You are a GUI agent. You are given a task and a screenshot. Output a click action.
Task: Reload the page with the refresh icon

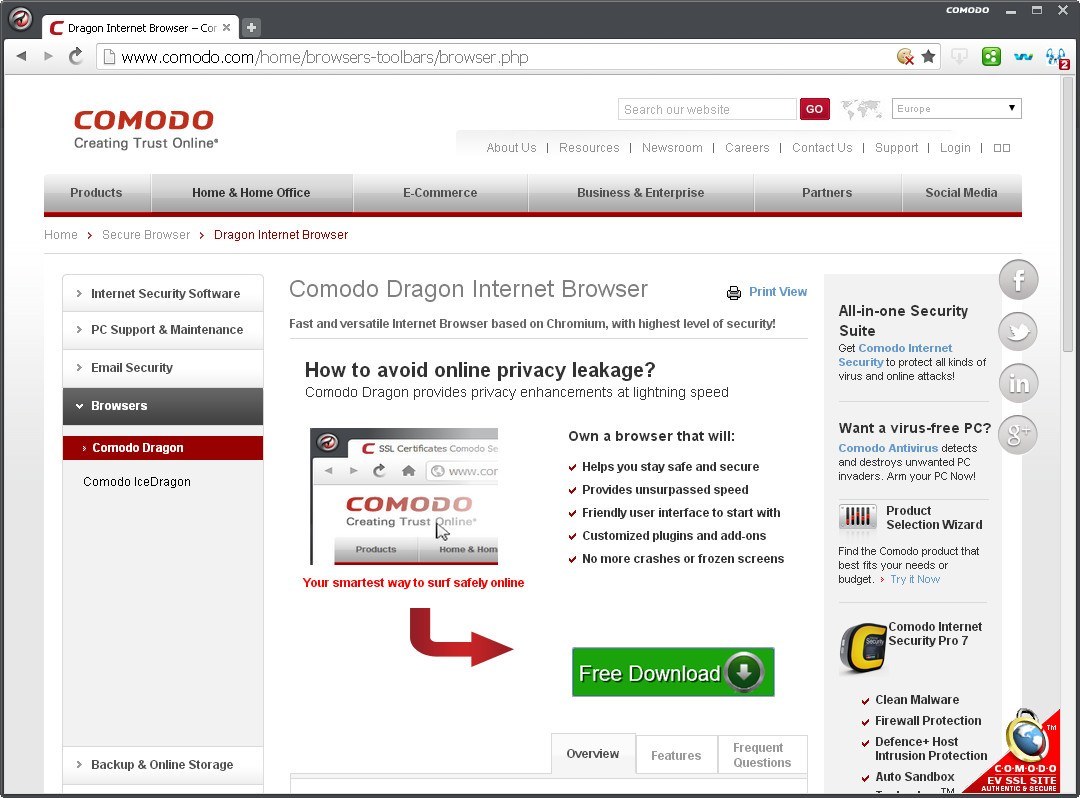click(x=76, y=56)
